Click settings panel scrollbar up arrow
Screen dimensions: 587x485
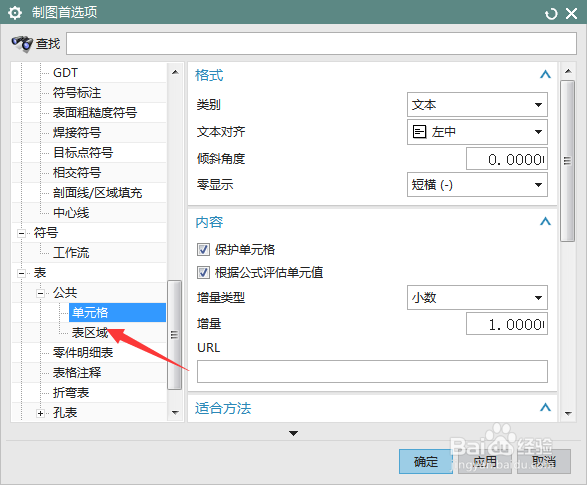pyautogui.click(x=568, y=71)
